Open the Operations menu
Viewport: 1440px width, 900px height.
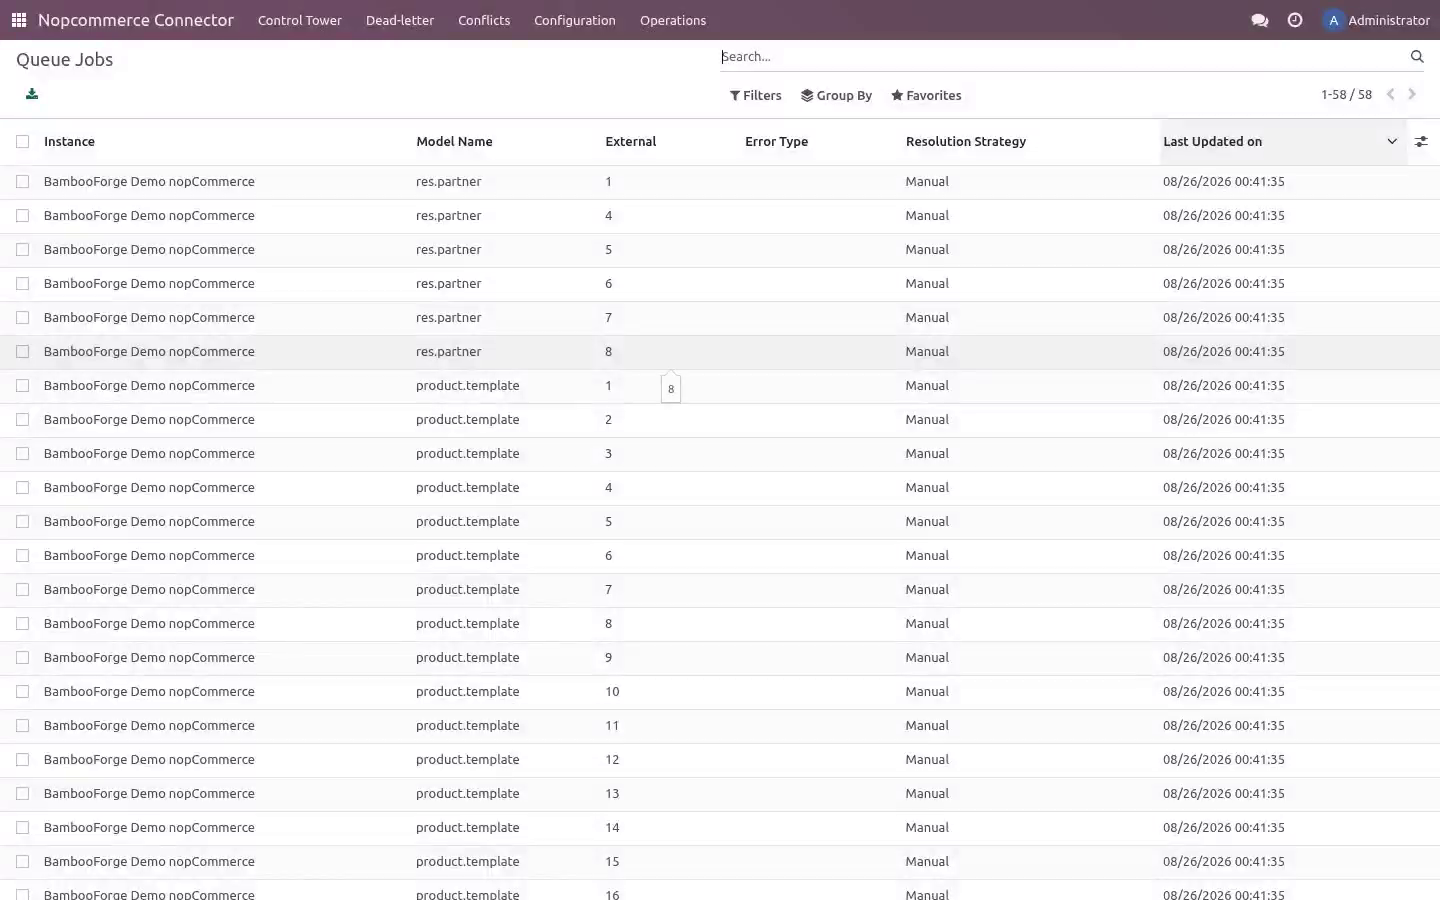(x=673, y=20)
